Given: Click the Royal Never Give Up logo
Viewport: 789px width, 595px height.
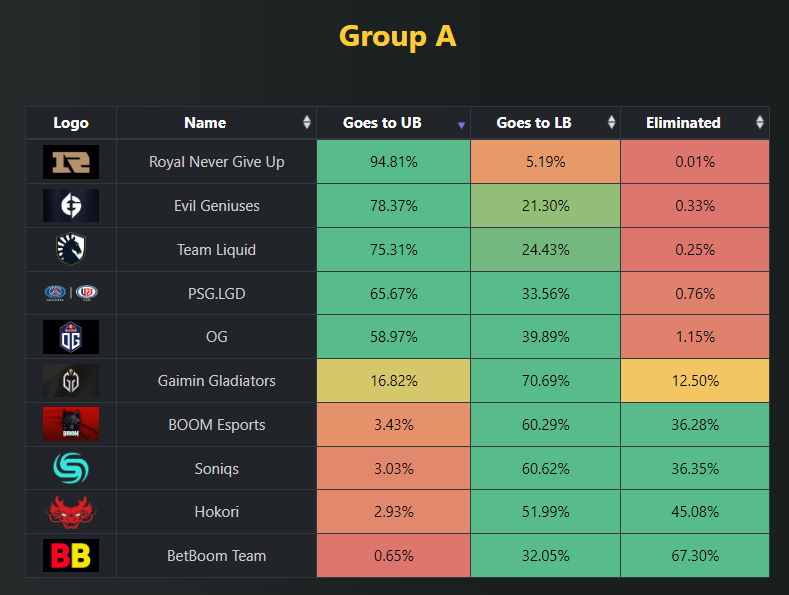Looking at the screenshot, I should [x=71, y=162].
